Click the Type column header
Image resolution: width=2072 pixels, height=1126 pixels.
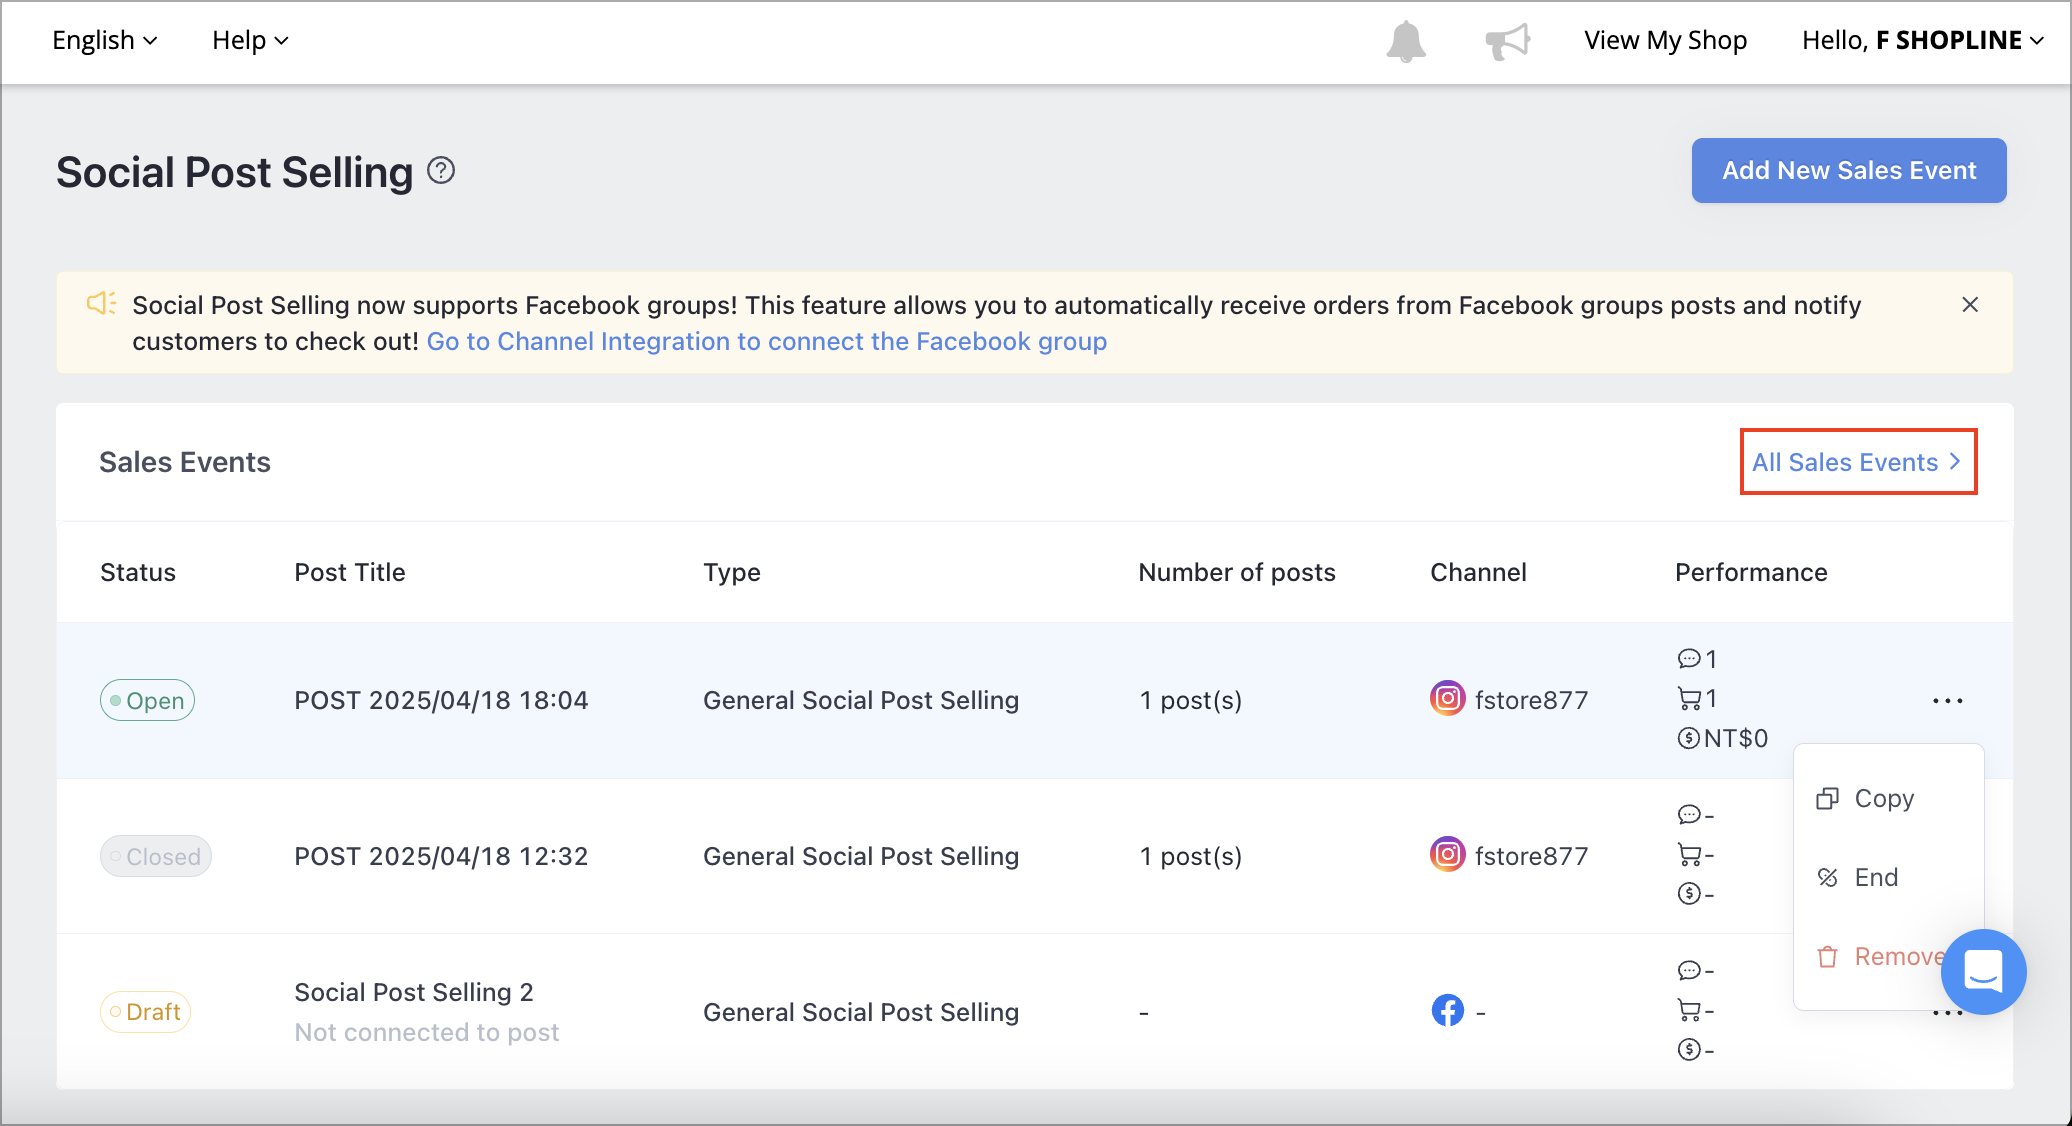tap(732, 573)
